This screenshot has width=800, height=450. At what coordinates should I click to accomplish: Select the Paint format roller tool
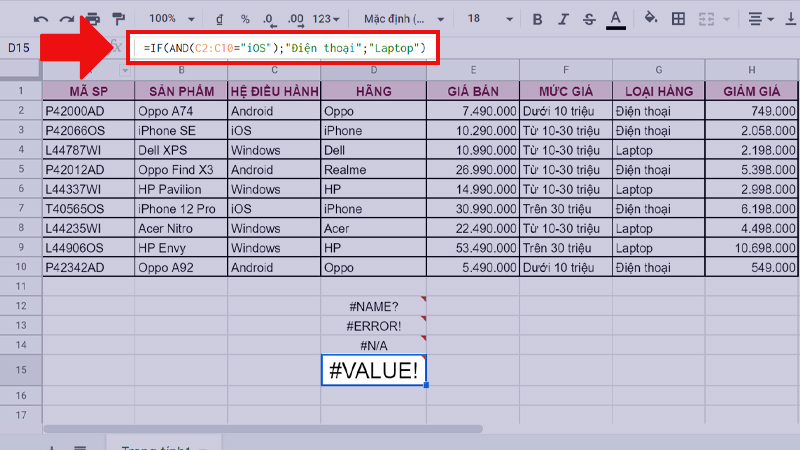[119, 19]
